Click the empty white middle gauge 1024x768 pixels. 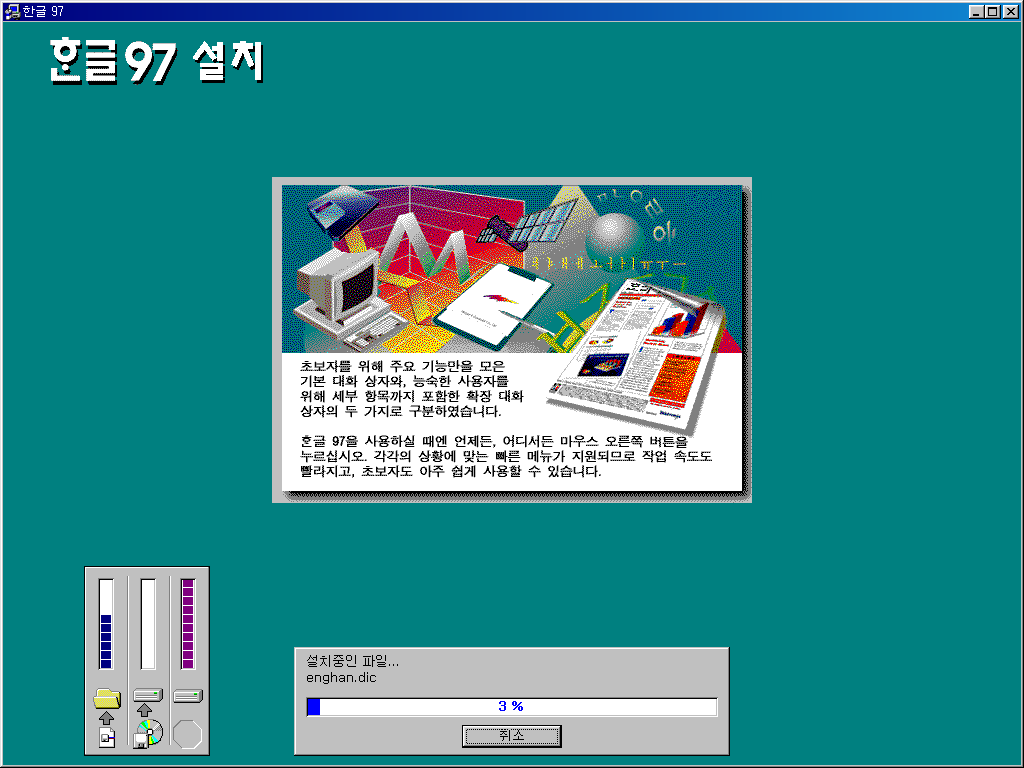[148, 624]
